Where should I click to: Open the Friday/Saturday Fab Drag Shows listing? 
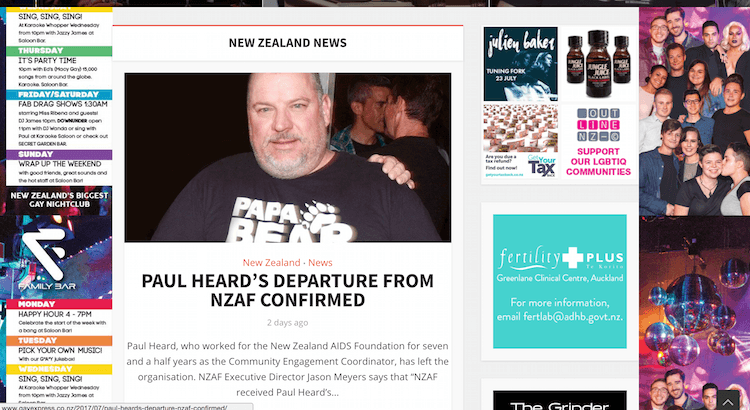[59, 119]
